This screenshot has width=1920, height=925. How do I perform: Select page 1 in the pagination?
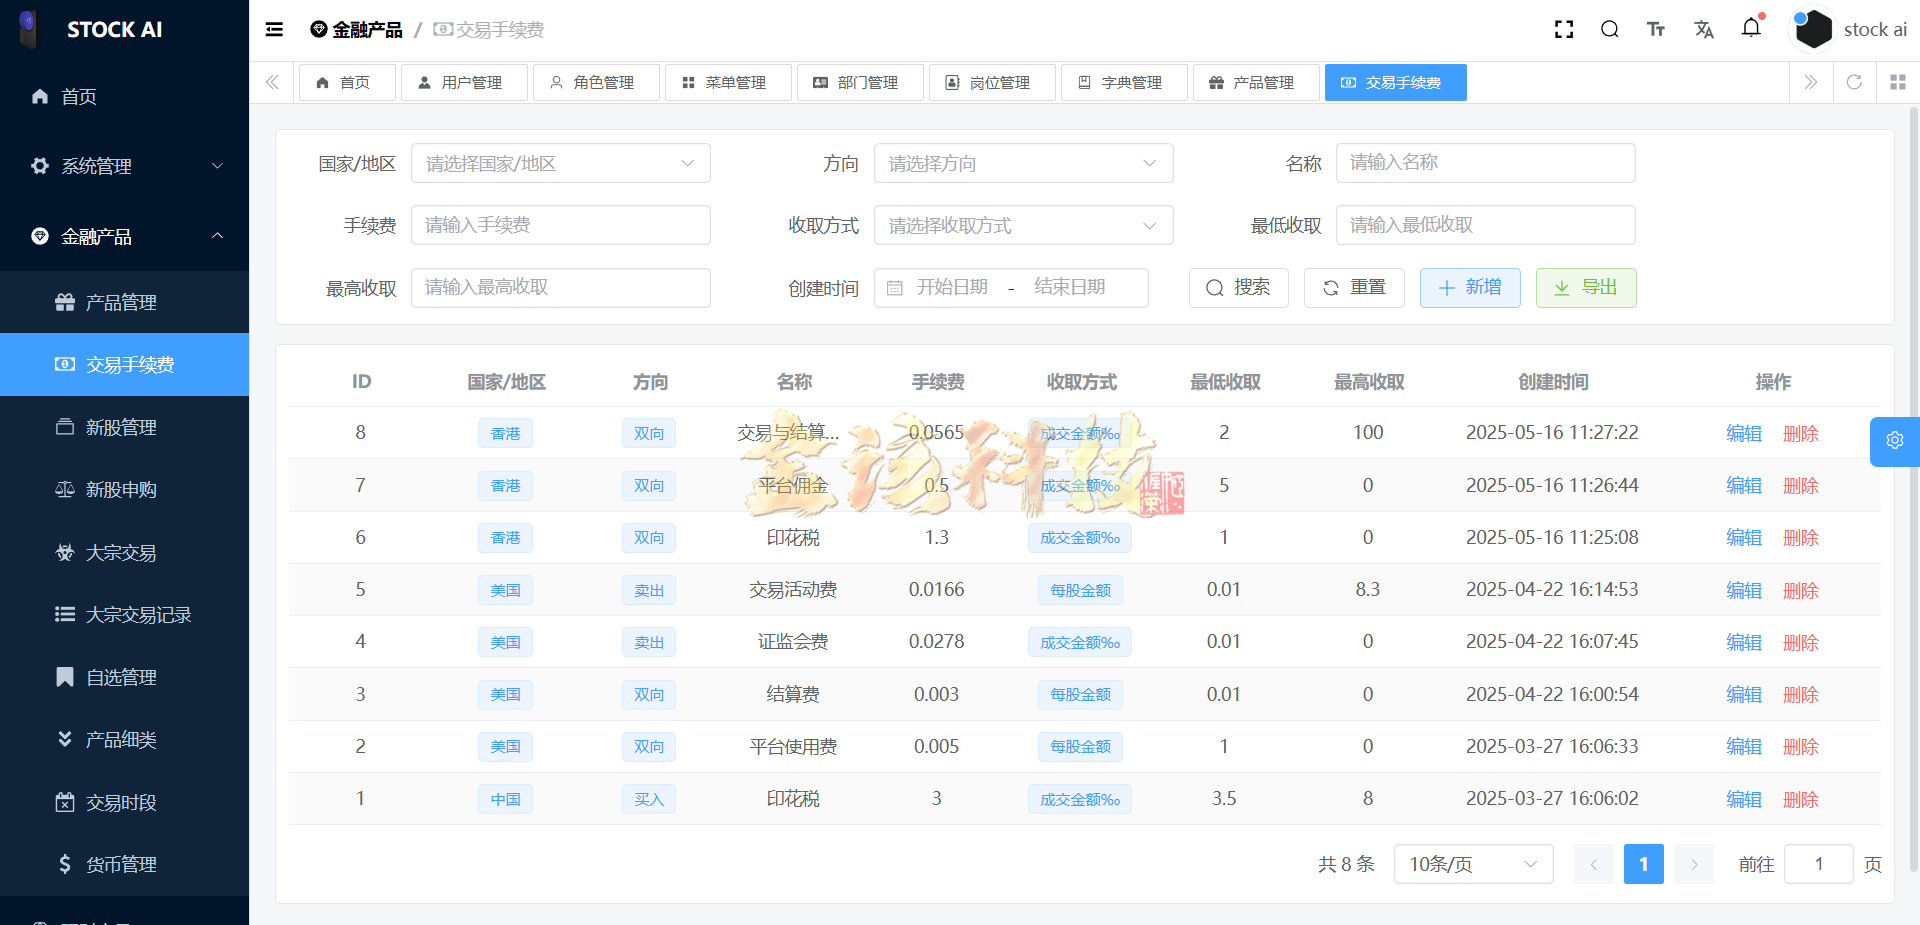pos(1643,863)
